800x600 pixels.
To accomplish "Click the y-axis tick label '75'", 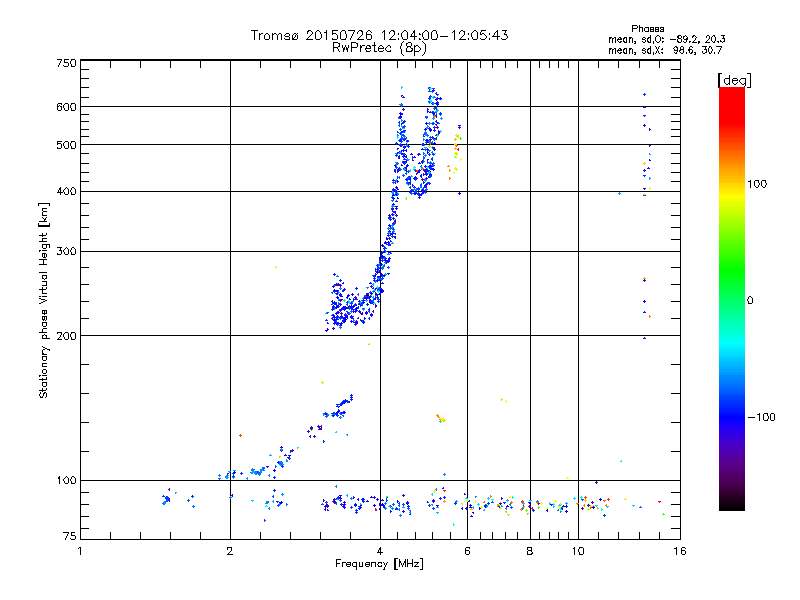I will pos(70,536).
